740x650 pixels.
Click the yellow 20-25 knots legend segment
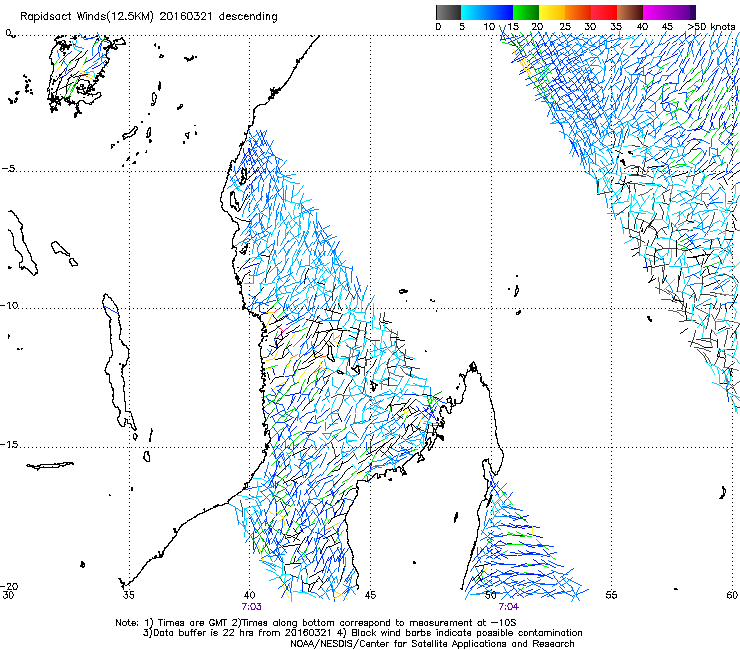tap(552, 12)
